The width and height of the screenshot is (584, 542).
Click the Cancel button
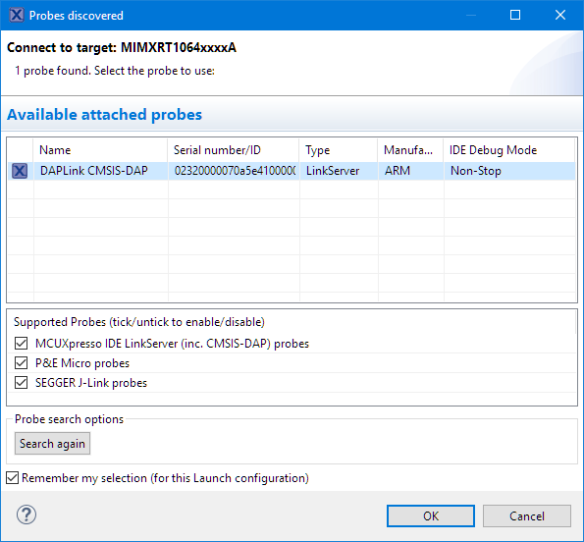(x=527, y=516)
